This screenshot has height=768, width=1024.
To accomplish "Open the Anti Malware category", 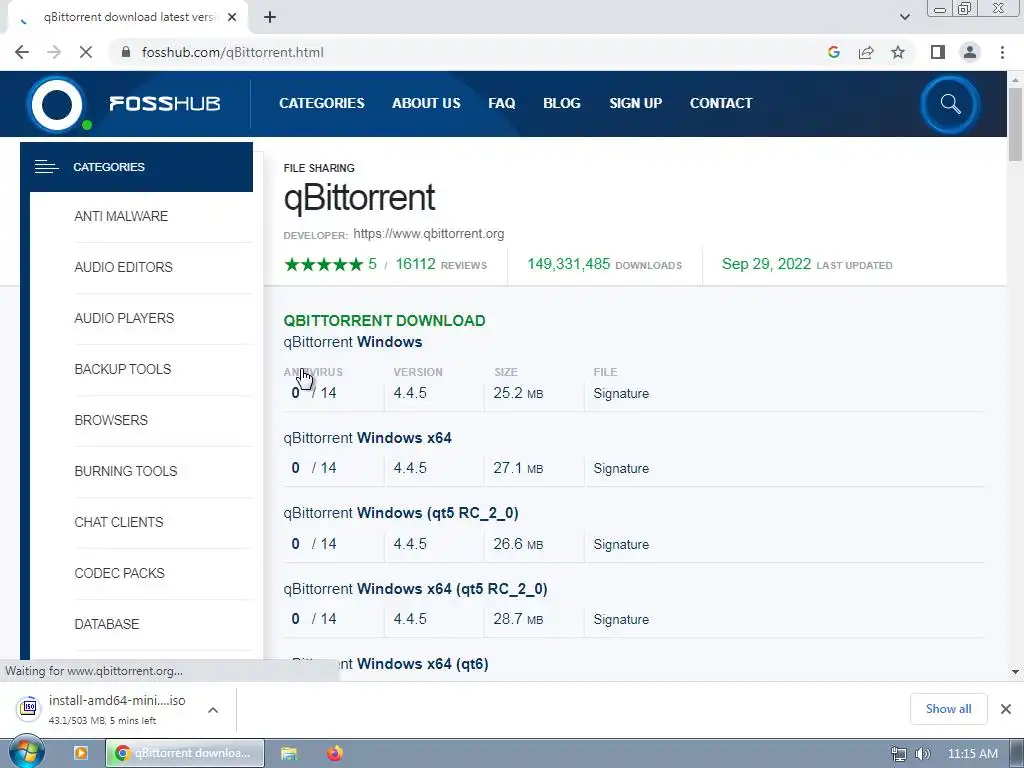I will pyautogui.click(x=121, y=216).
